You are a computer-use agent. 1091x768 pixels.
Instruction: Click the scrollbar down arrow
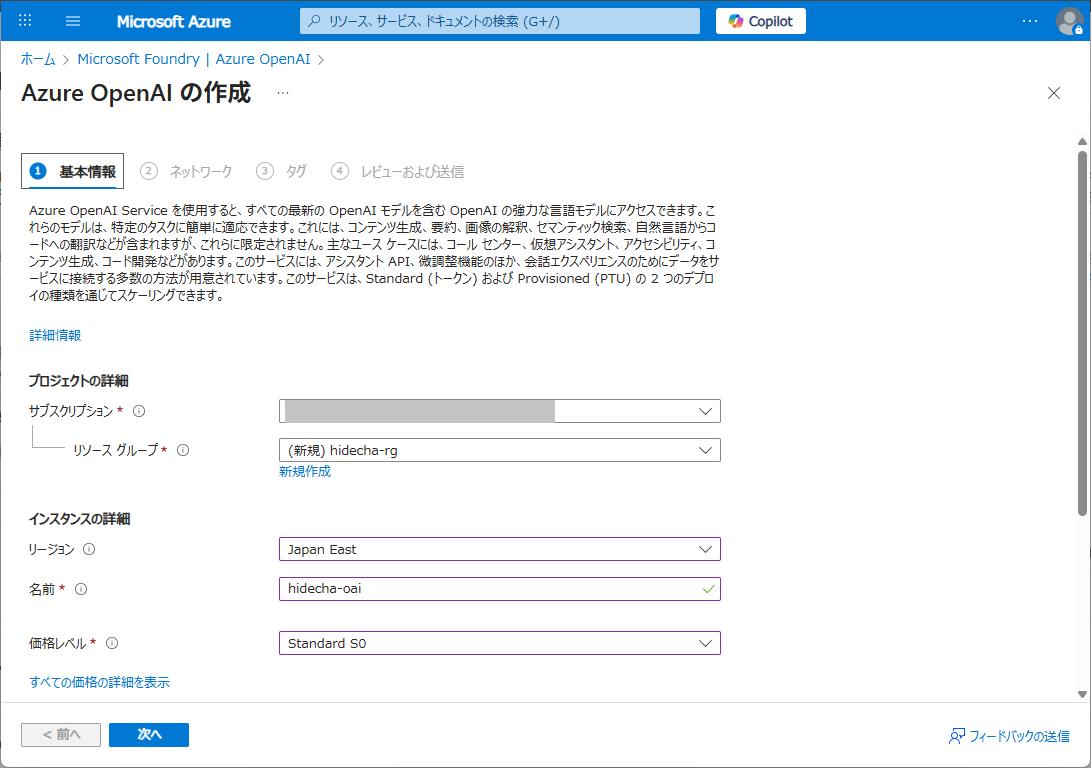click(1082, 694)
